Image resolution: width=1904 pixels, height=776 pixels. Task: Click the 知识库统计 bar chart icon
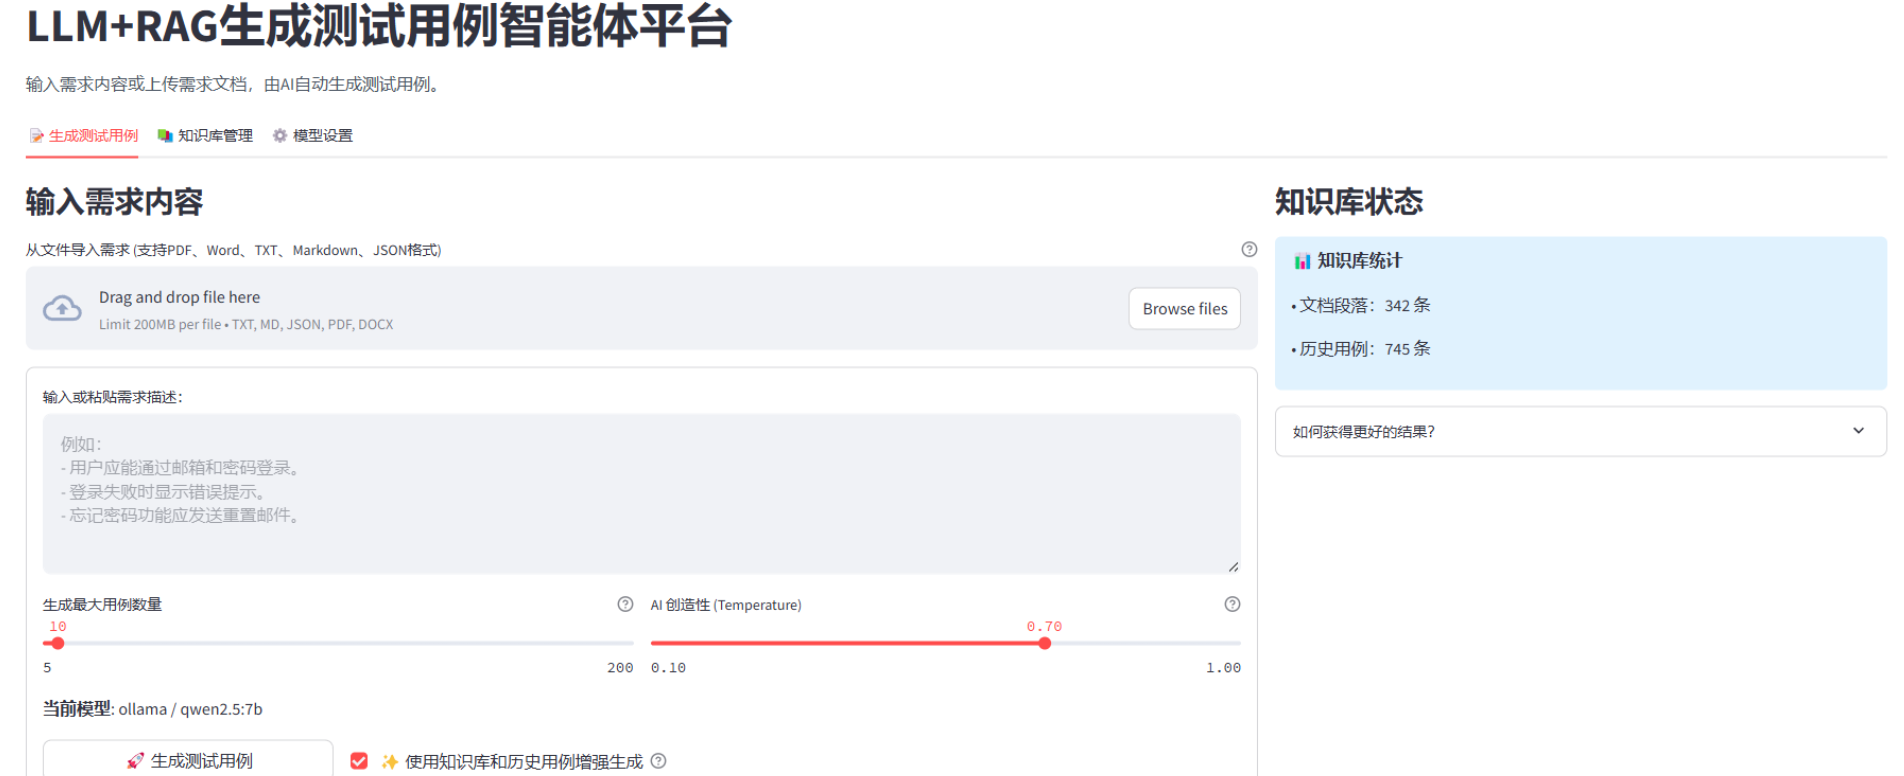pyautogui.click(x=1302, y=261)
